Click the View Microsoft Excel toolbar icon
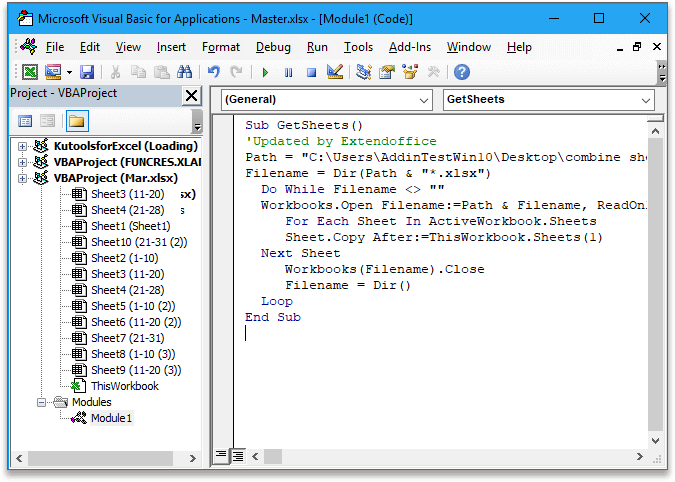675x482 pixels. 30,72
